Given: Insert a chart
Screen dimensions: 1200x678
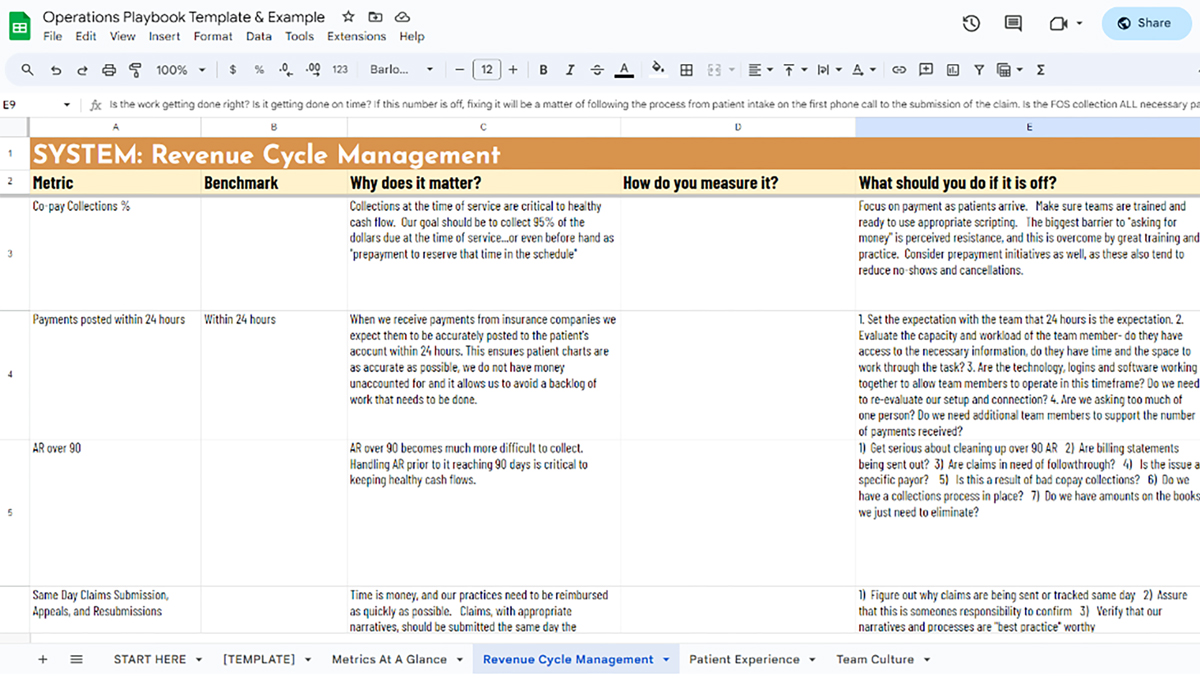Looking at the screenshot, I should coord(952,70).
